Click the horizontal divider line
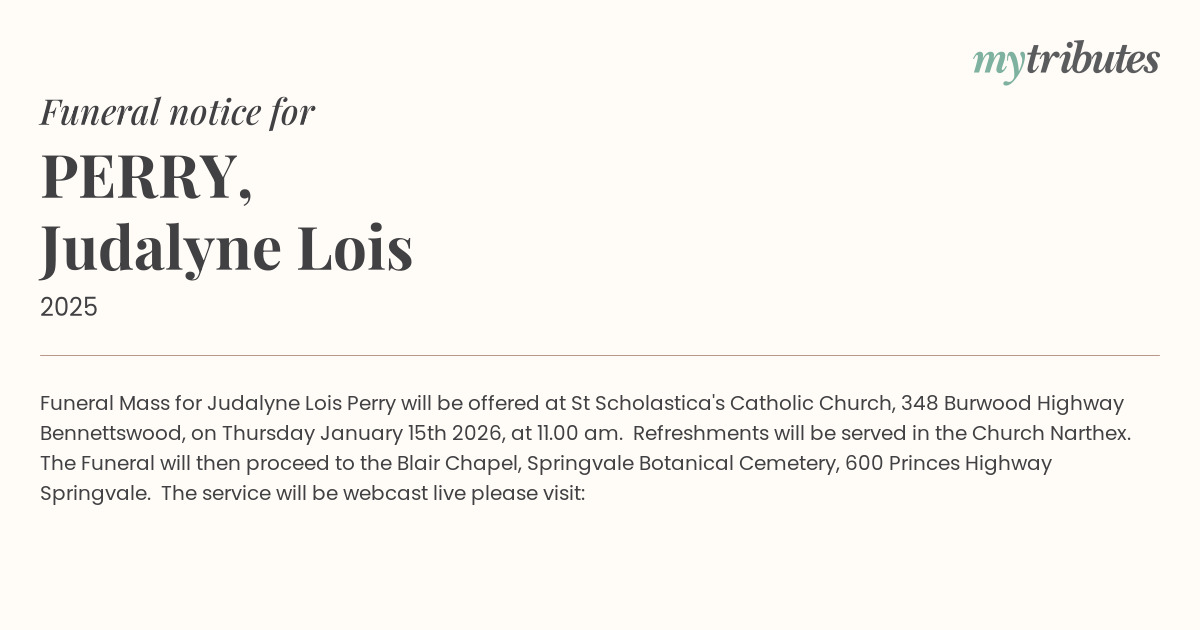The width and height of the screenshot is (1200, 630). pos(600,355)
